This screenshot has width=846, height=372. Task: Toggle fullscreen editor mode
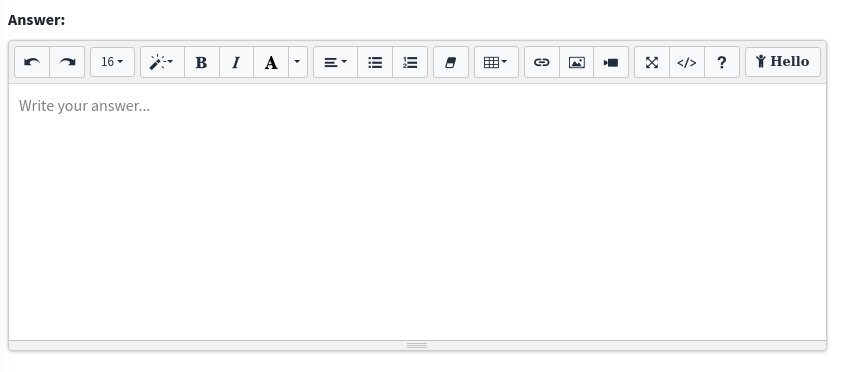point(652,62)
